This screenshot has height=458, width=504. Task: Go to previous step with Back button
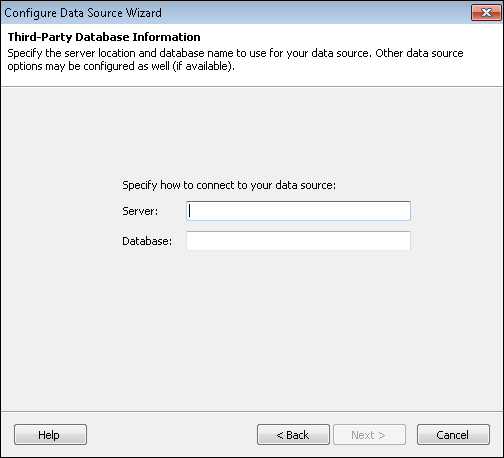pos(293,435)
